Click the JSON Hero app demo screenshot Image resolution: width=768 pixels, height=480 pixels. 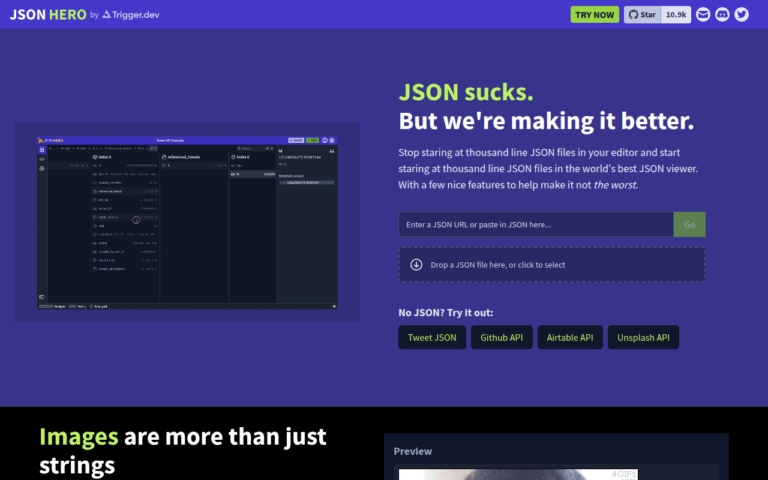[x=187, y=222]
